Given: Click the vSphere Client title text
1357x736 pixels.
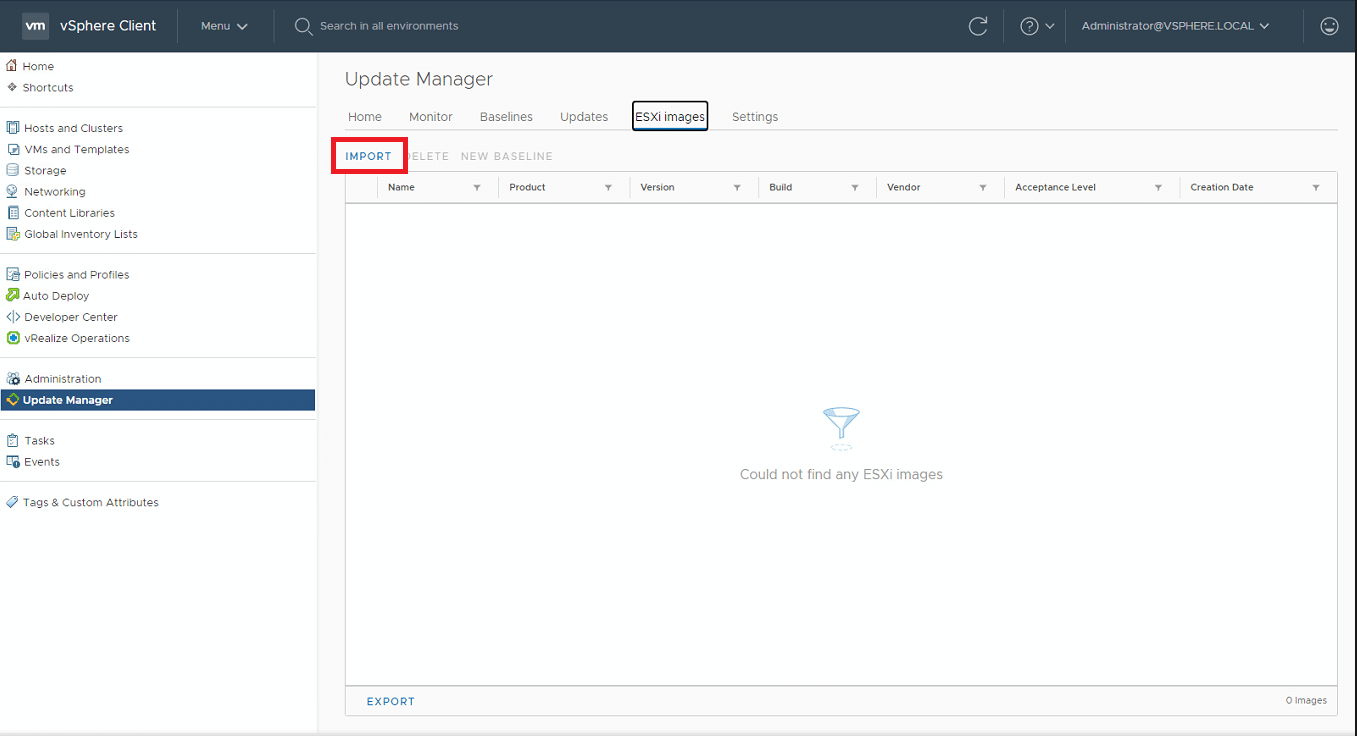Looking at the screenshot, I should coord(109,26).
